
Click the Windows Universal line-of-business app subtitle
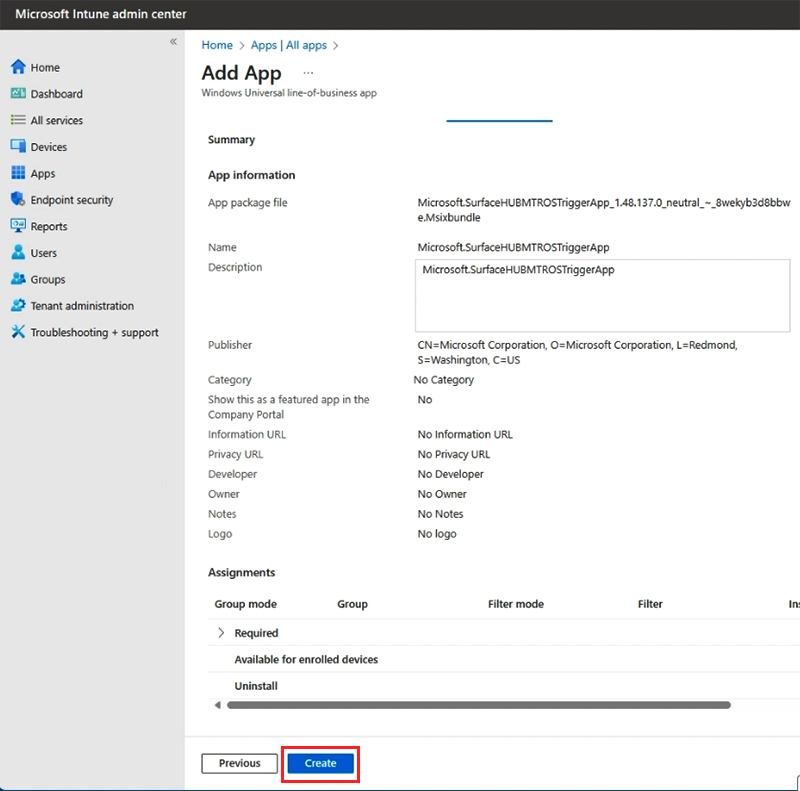pyautogui.click(x=289, y=93)
